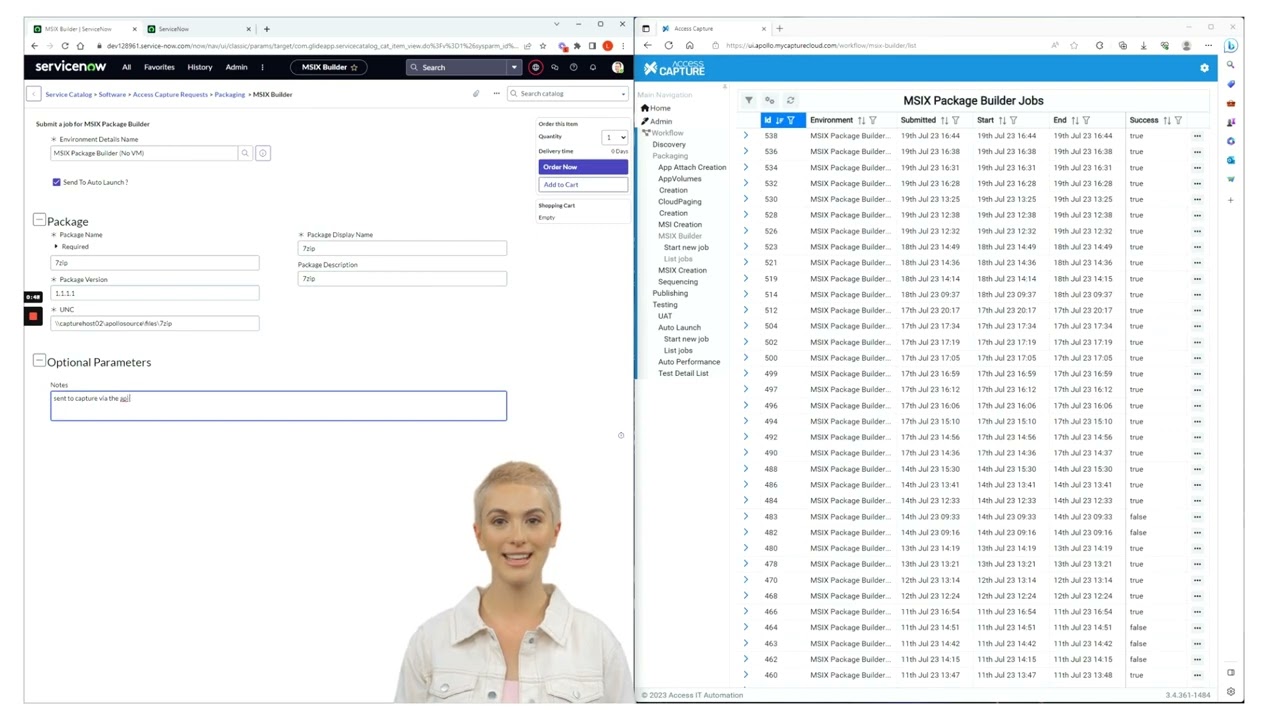Sort by the Environment column arrows
Image resolution: width=1280 pixels, height=720 pixels.
point(861,120)
